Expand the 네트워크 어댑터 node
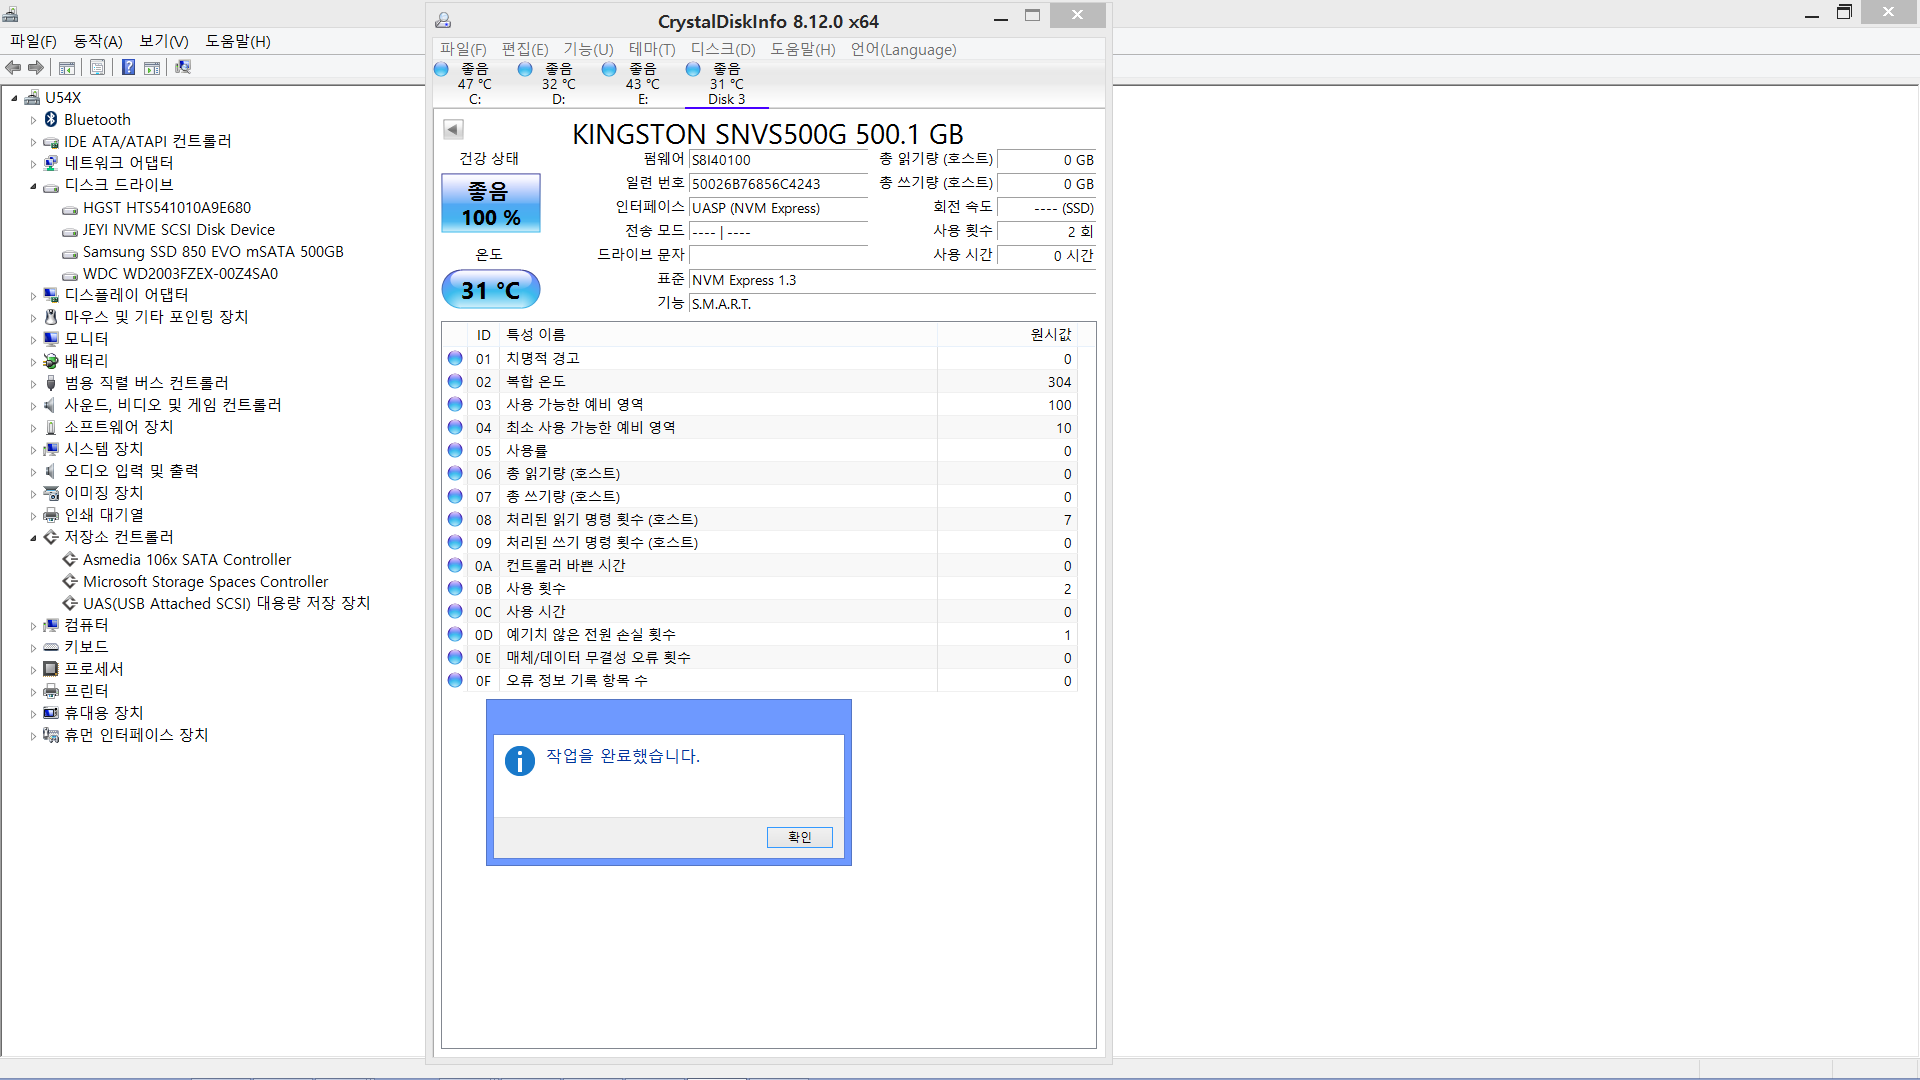This screenshot has width=1920, height=1080. tap(33, 164)
